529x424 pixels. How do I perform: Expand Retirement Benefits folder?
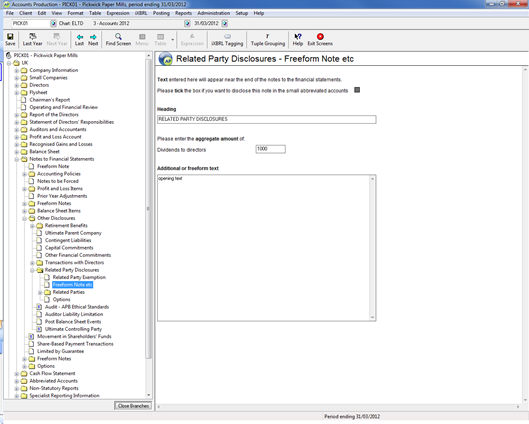coord(32,226)
